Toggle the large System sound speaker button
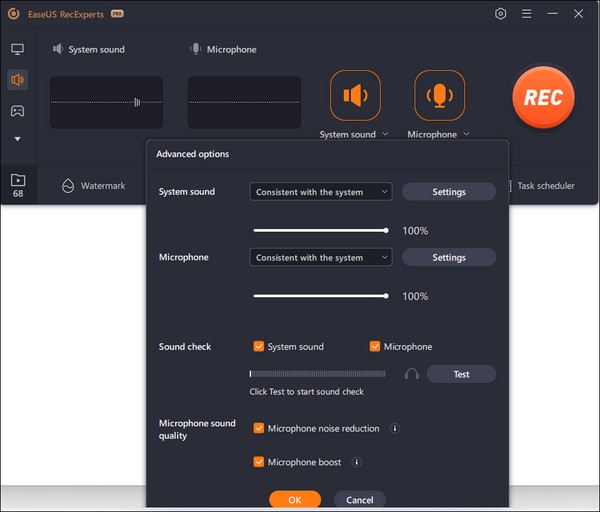Image resolution: width=600 pixels, height=512 pixels. point(355,95)
